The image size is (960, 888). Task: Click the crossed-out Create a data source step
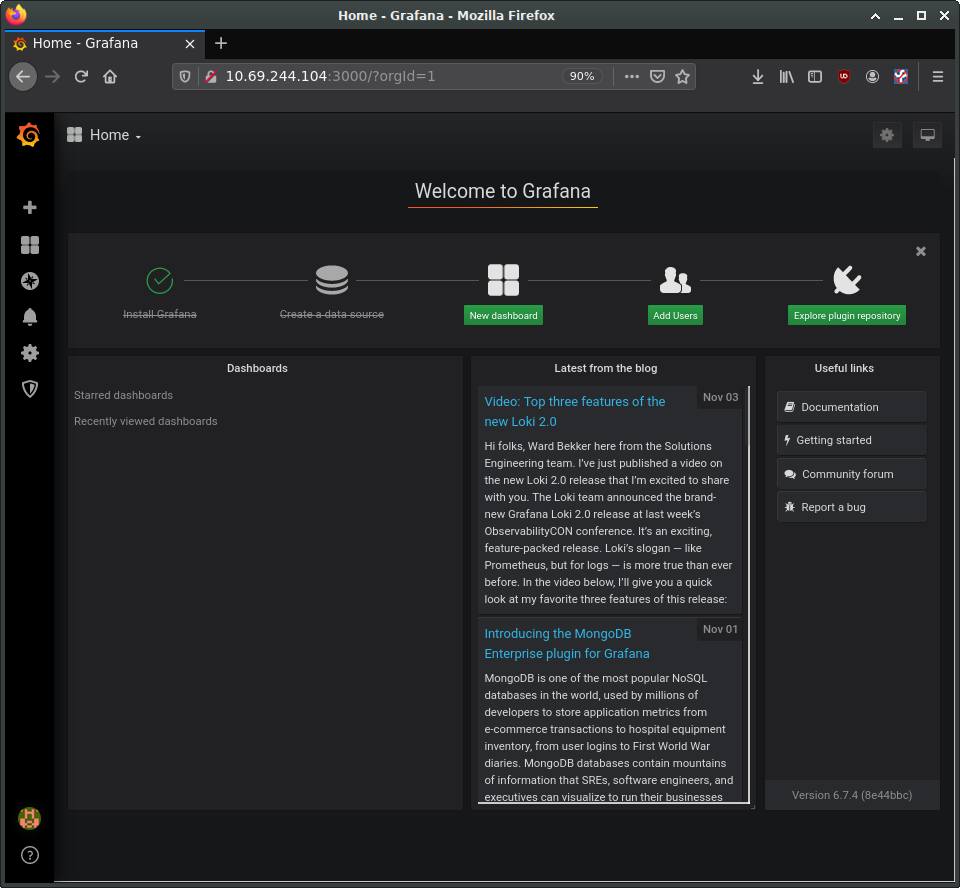(332, 314)
